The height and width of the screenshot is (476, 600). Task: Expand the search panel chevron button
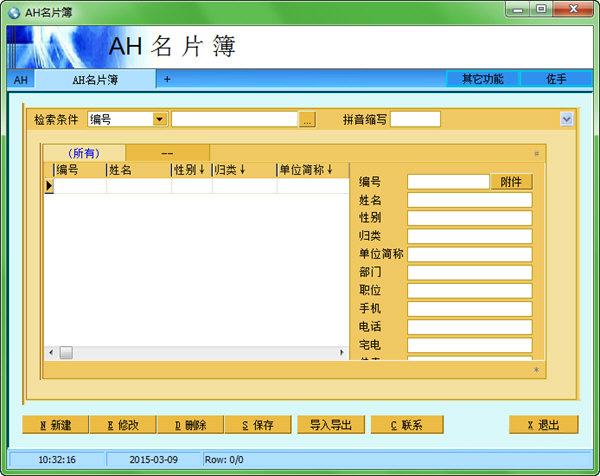tap(567, 119)
